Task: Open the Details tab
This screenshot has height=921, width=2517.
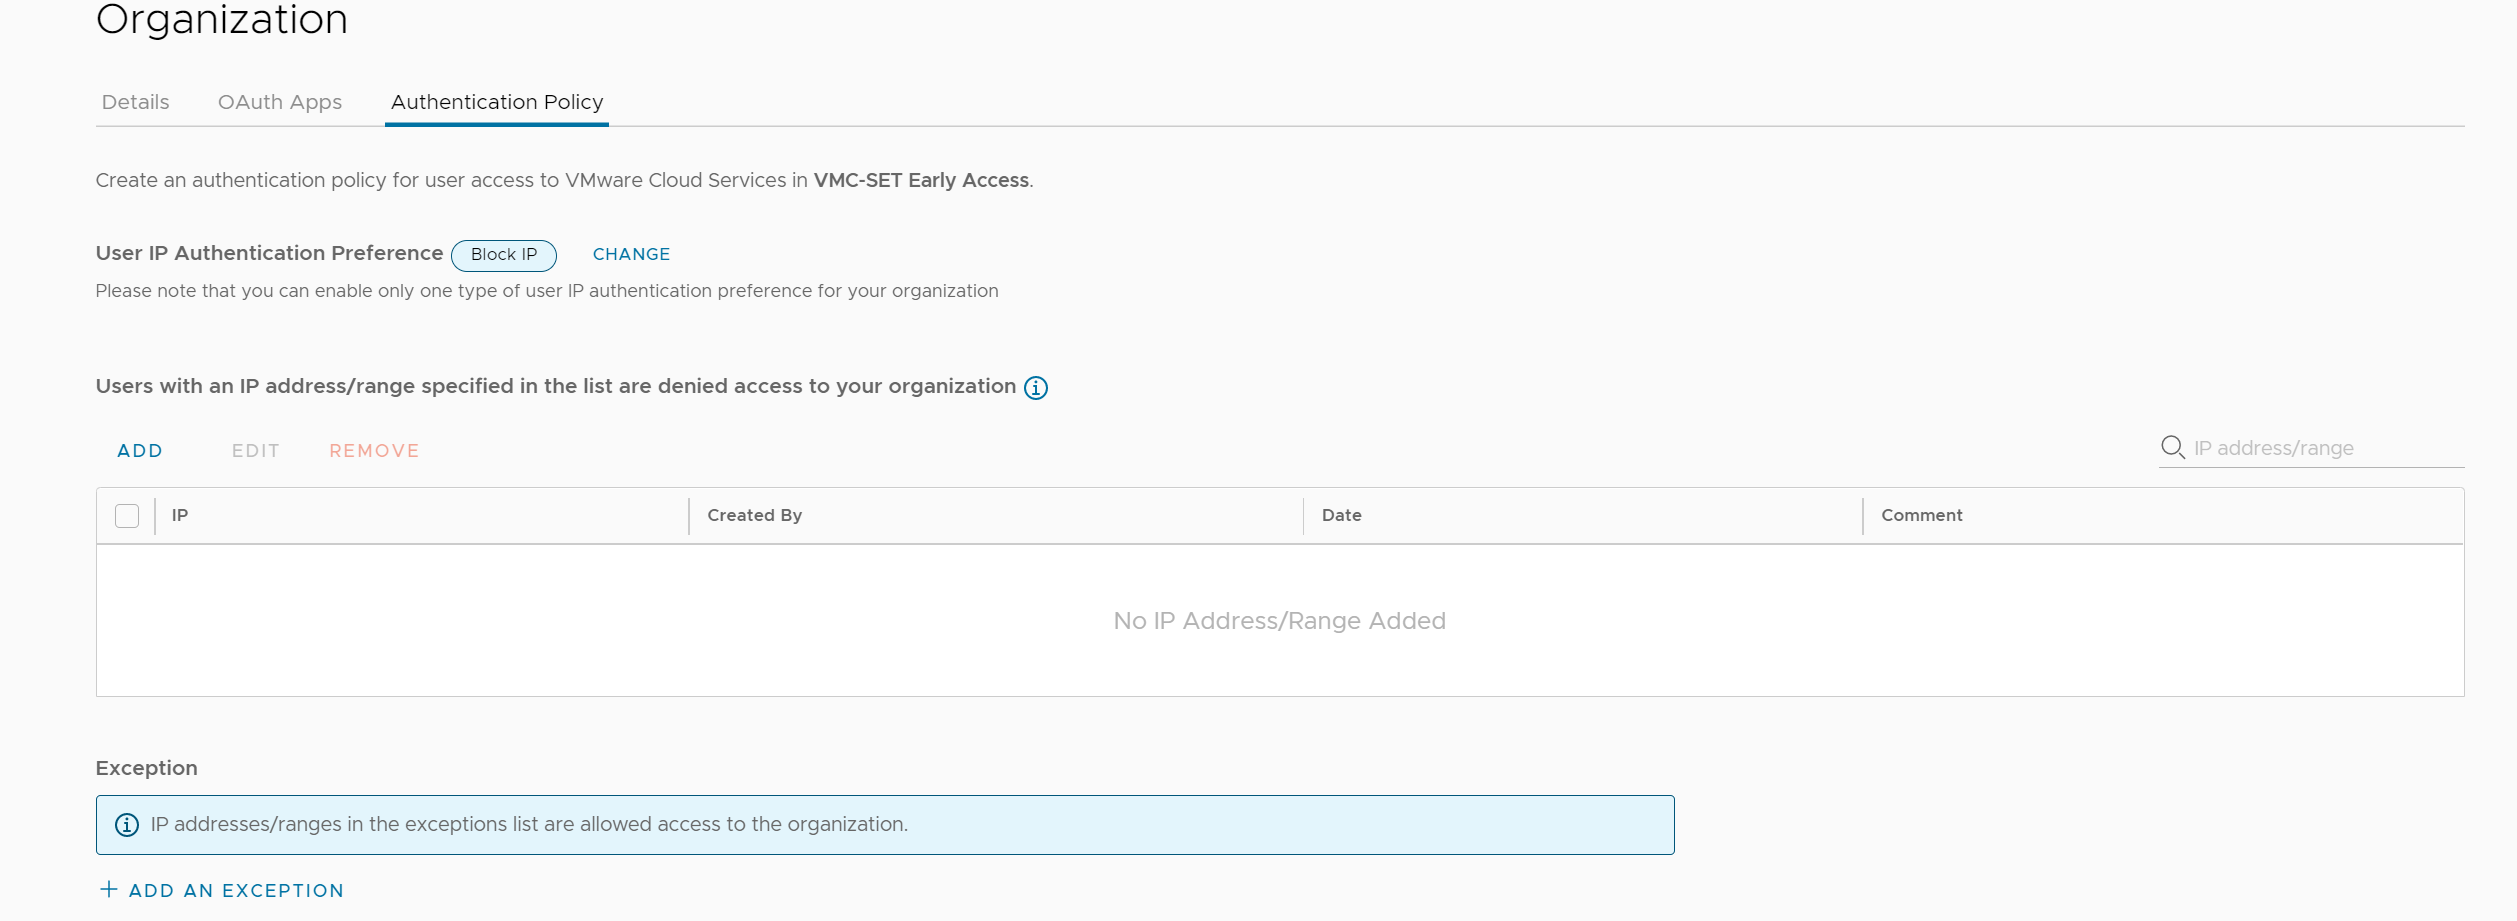Action: (135, 102)
